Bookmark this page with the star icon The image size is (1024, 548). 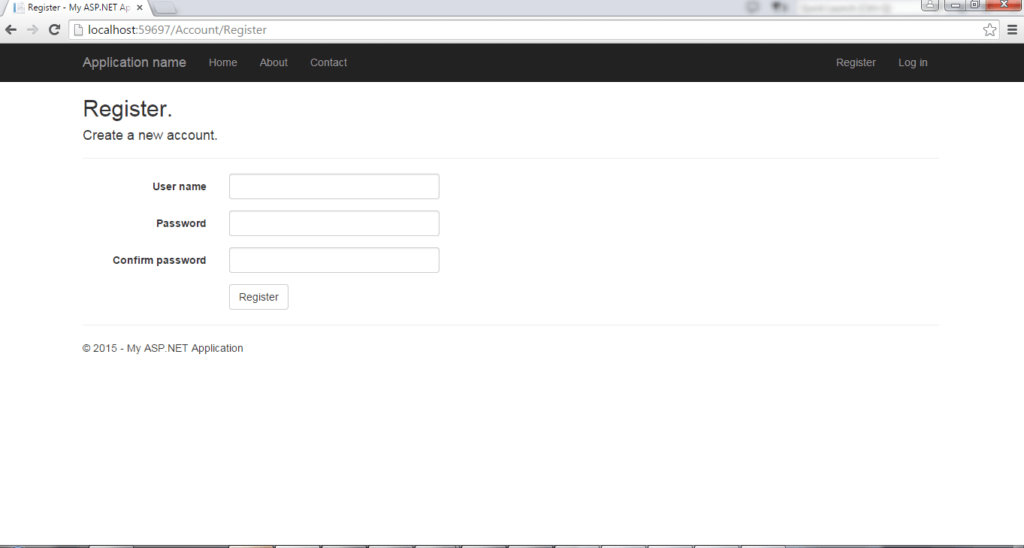coord(990,30)
